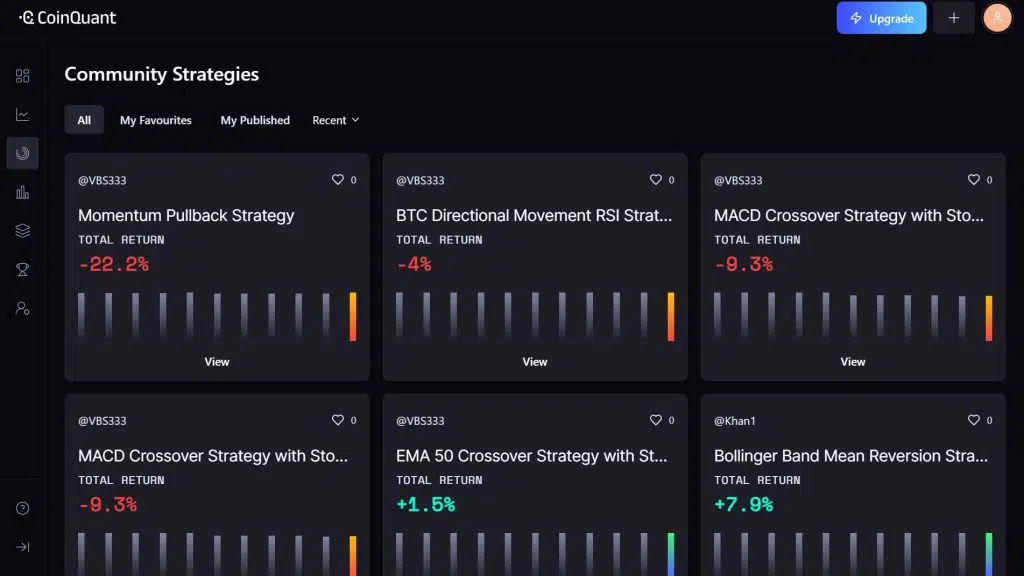Viewport: 1024px width, 576px height.
Task: Click the line chart icon in sidebar
Action: click(x=22, y=115)
